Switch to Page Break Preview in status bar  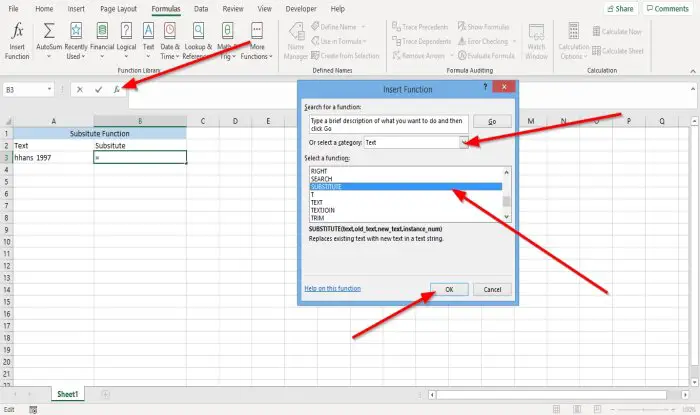click(597, 409)
